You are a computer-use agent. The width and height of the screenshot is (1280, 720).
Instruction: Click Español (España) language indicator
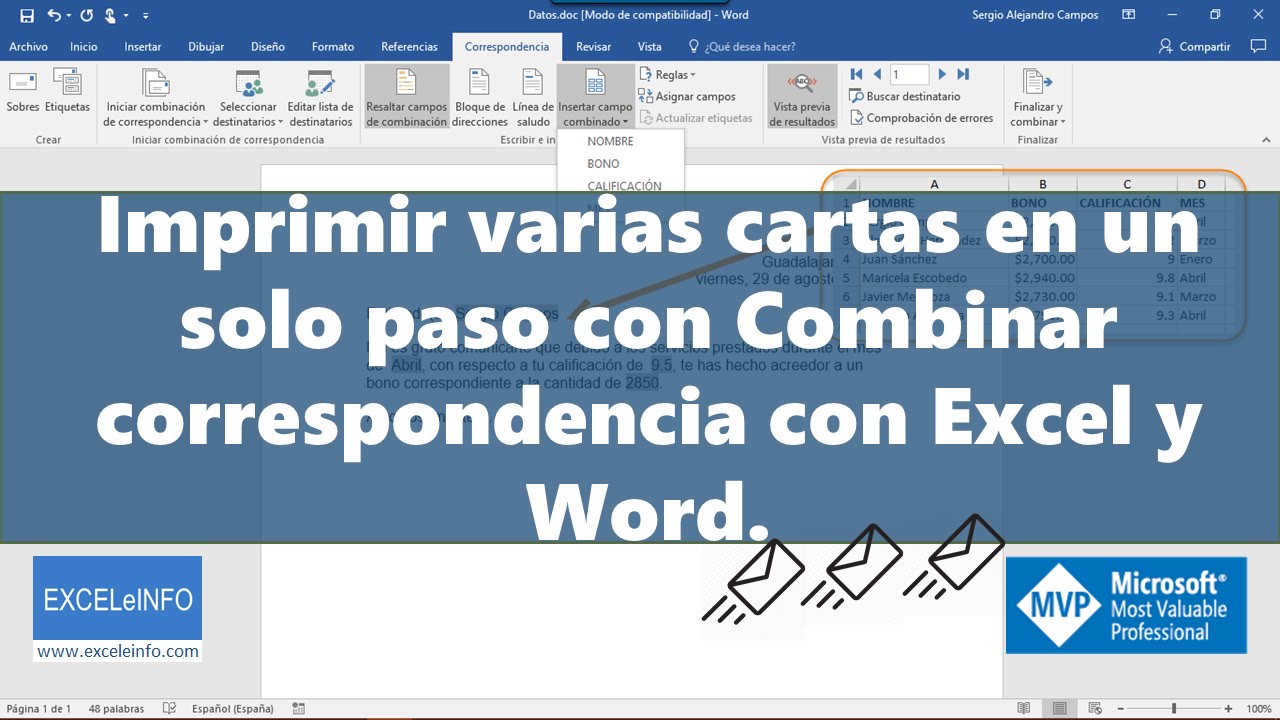232,709
